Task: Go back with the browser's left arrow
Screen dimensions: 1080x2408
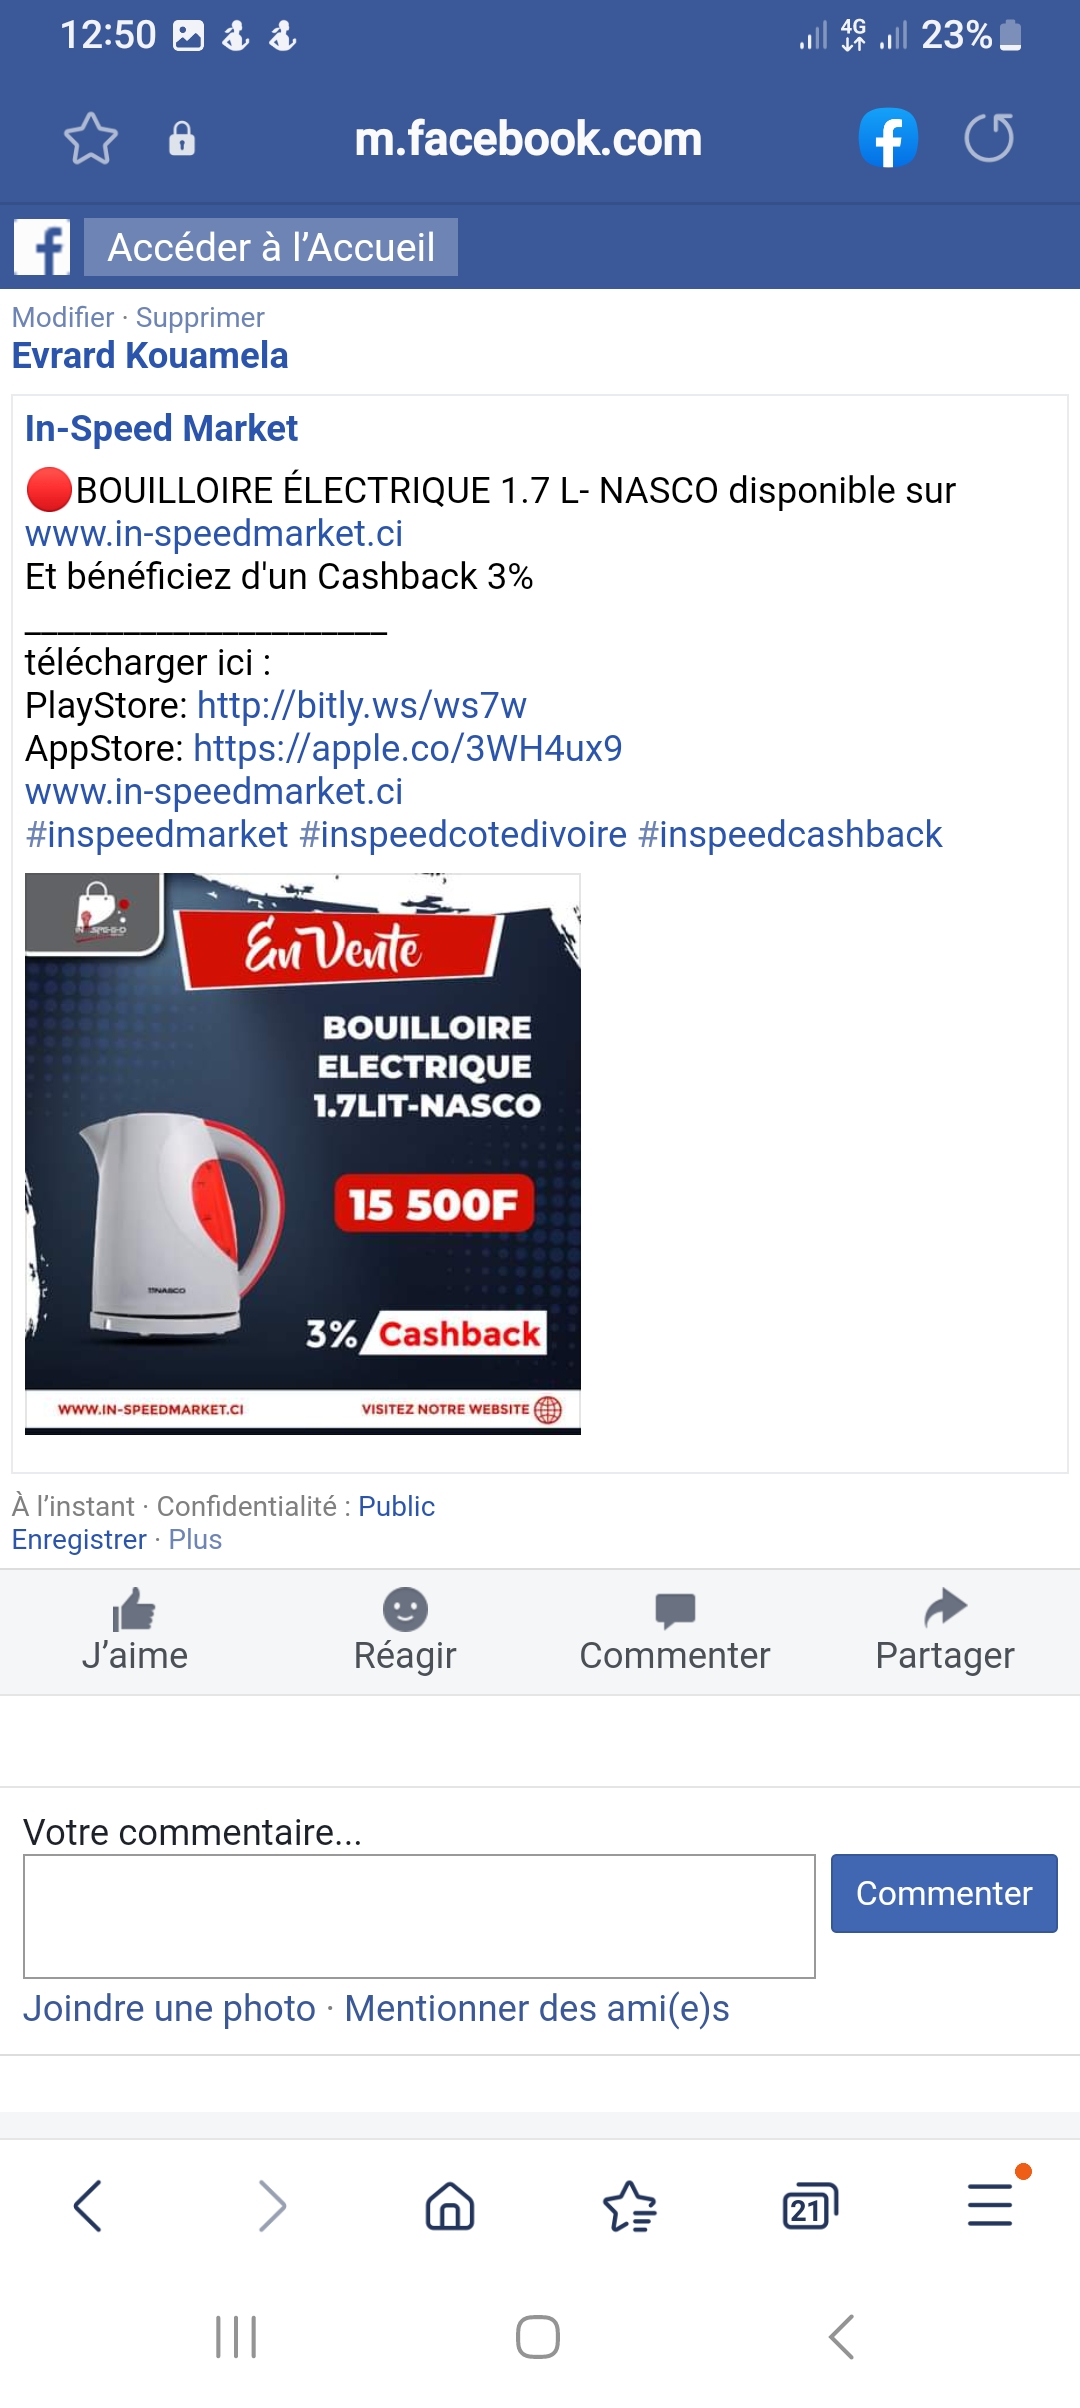Action: [x=88, y=2205]
